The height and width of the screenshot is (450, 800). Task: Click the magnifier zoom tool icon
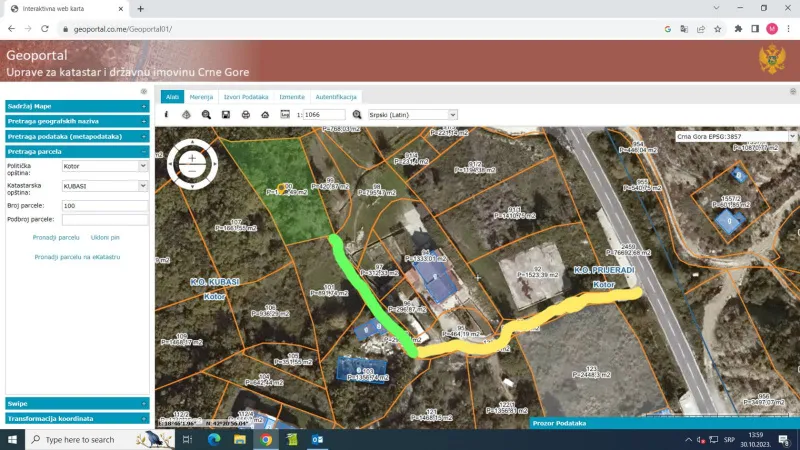click(206, 115)
